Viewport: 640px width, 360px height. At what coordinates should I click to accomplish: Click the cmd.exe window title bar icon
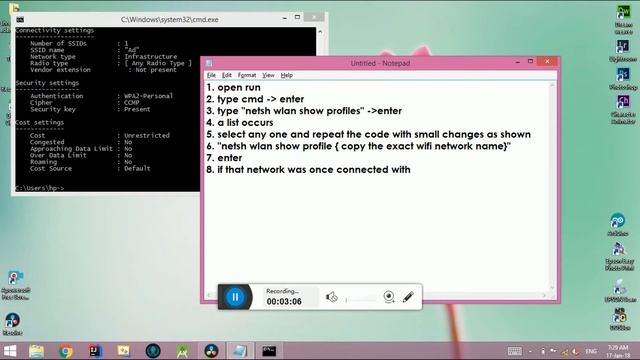point(20,19)
